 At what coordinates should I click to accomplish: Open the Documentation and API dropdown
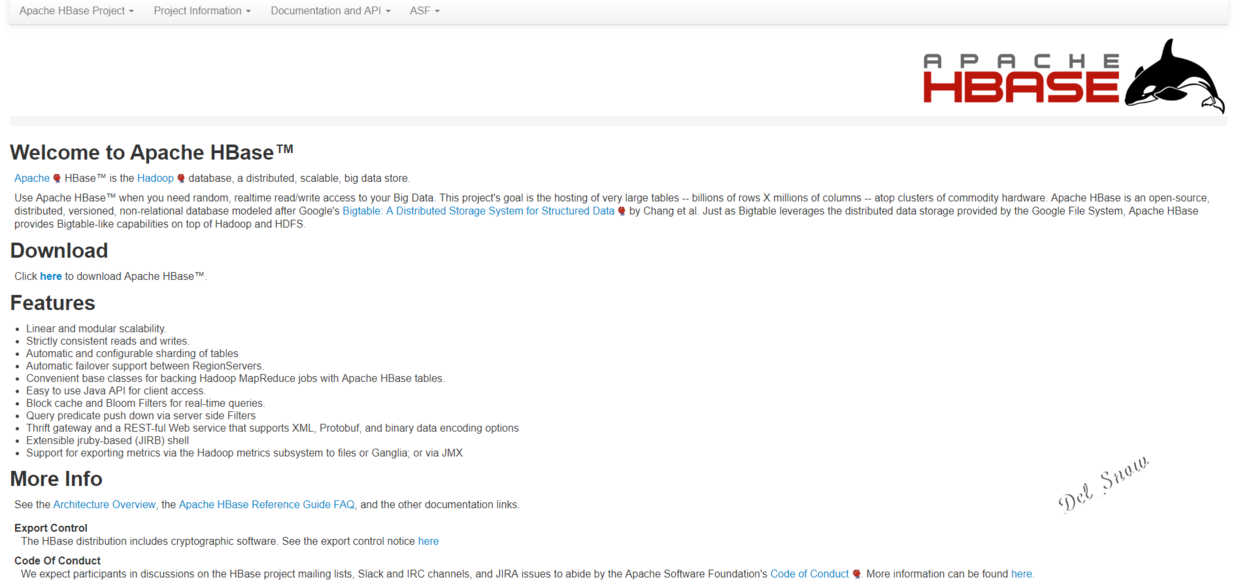[x=331, y=11]
